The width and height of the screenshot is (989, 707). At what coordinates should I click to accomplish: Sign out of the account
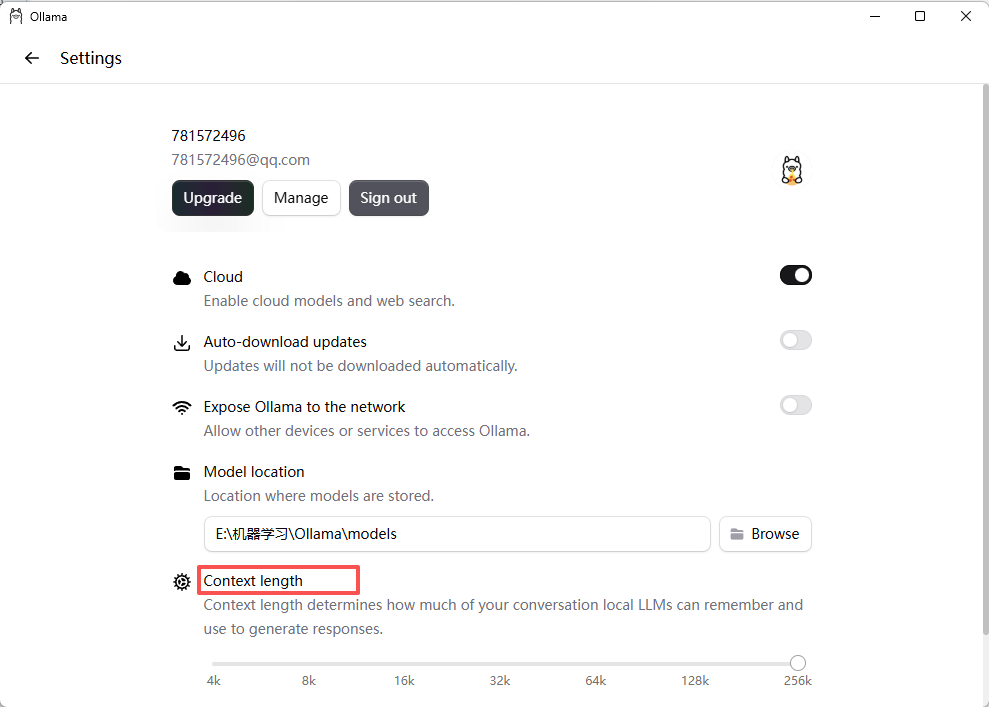click(389, 198)
